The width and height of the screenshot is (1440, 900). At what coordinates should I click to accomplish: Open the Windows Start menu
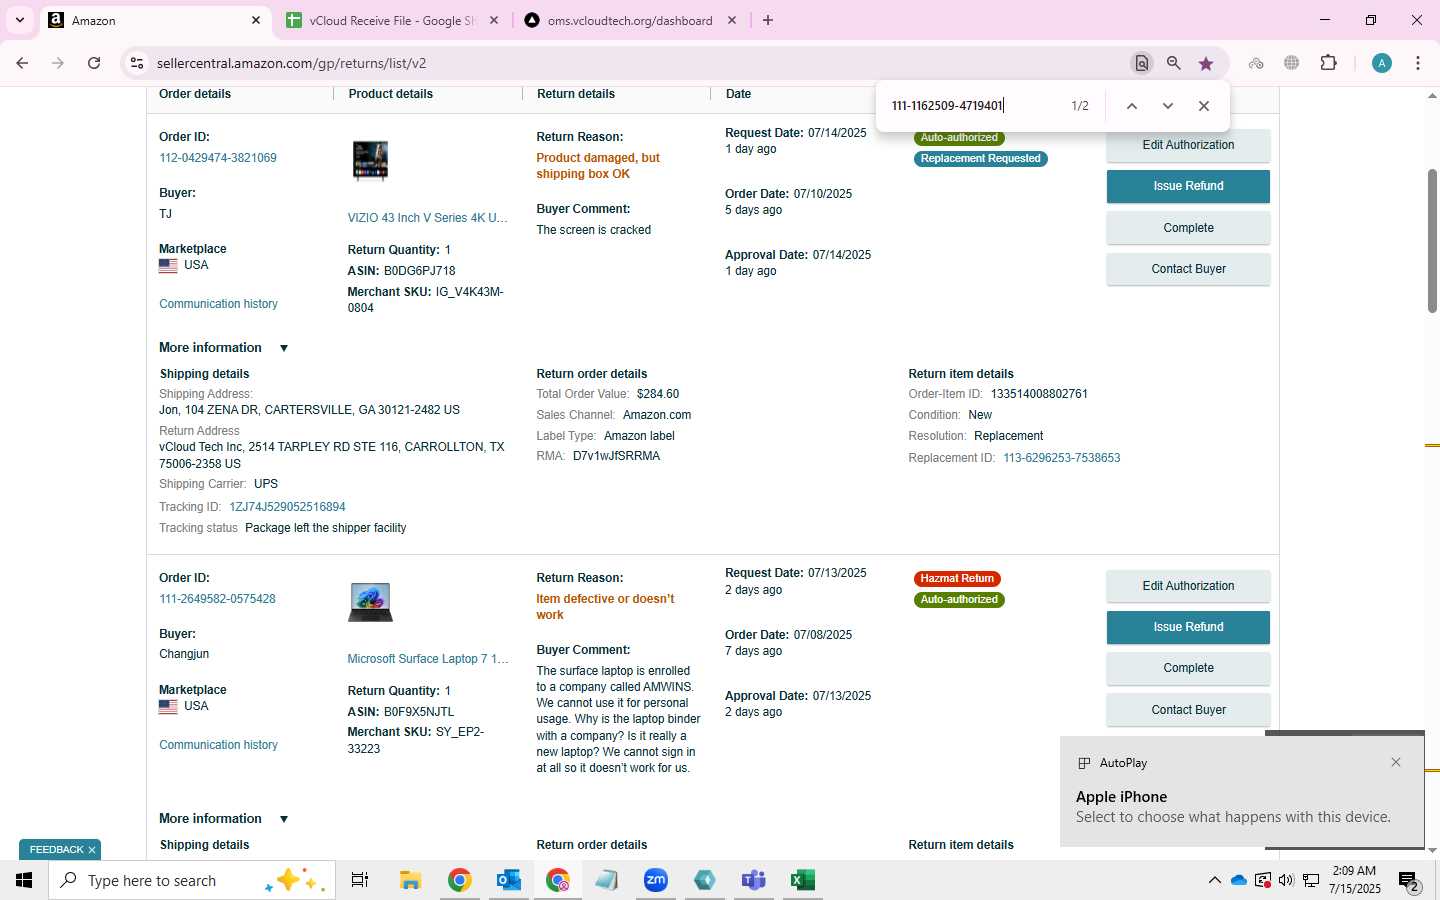(x=24, y=880)
